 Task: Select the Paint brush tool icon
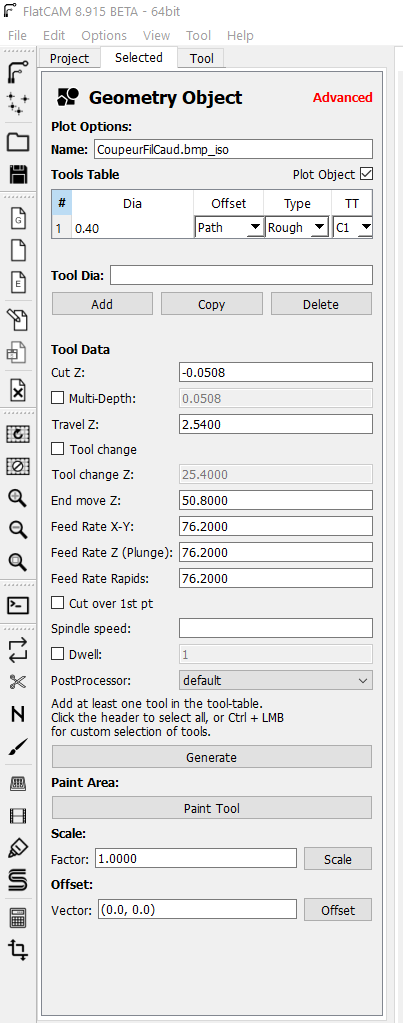click(18, 746)
